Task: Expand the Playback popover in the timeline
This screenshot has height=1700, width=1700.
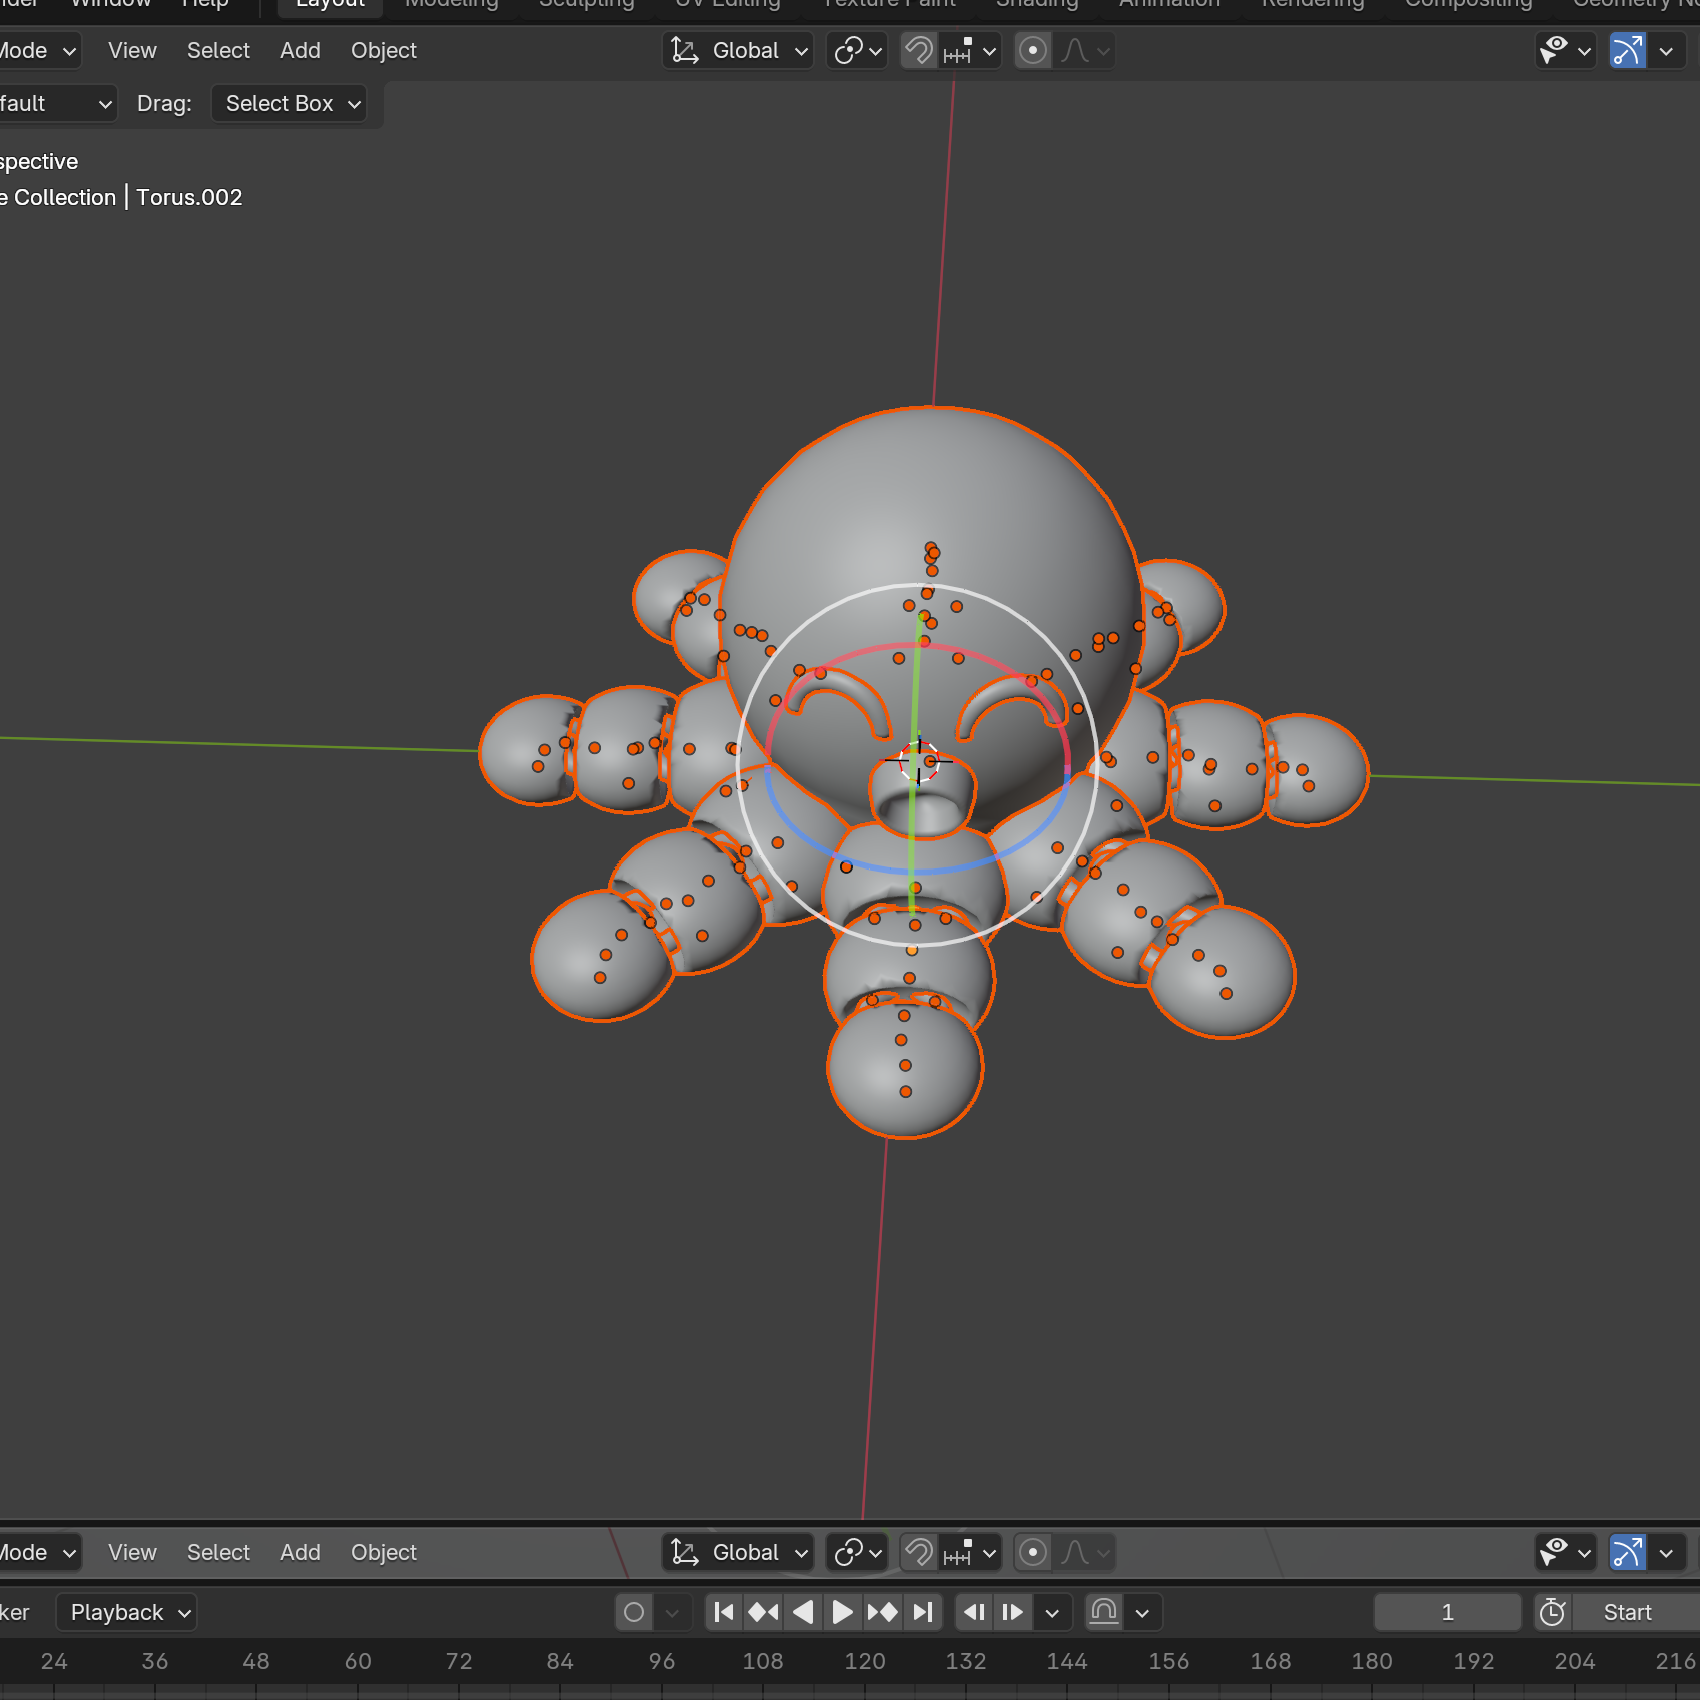Action: pos(127,1612)
